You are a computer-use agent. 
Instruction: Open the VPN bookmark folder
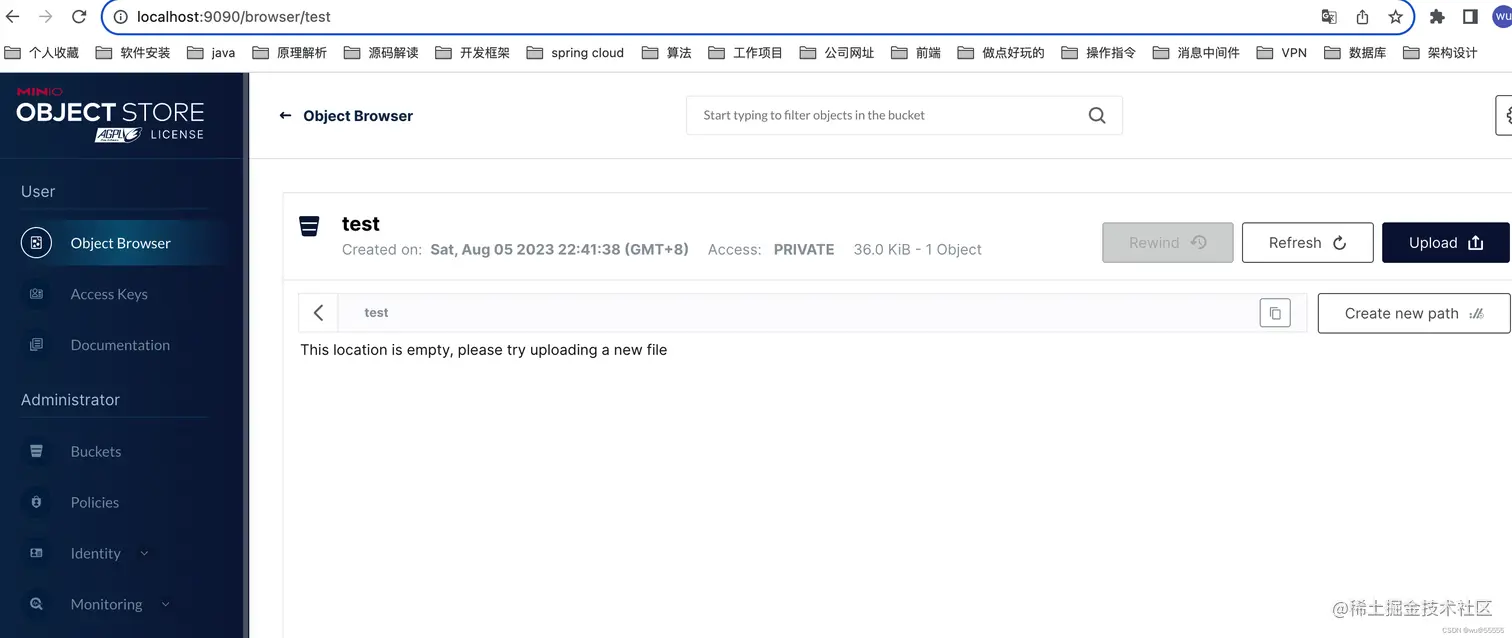point(1282,53)
